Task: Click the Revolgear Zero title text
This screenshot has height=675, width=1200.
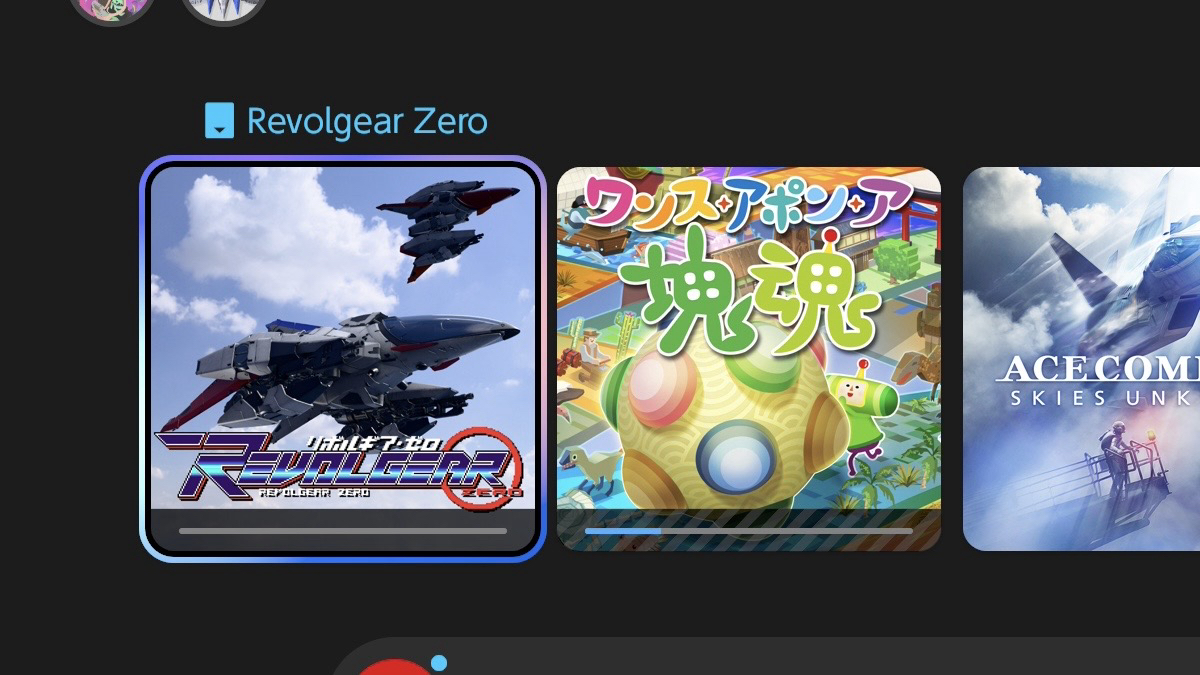Action: point(367,122)
